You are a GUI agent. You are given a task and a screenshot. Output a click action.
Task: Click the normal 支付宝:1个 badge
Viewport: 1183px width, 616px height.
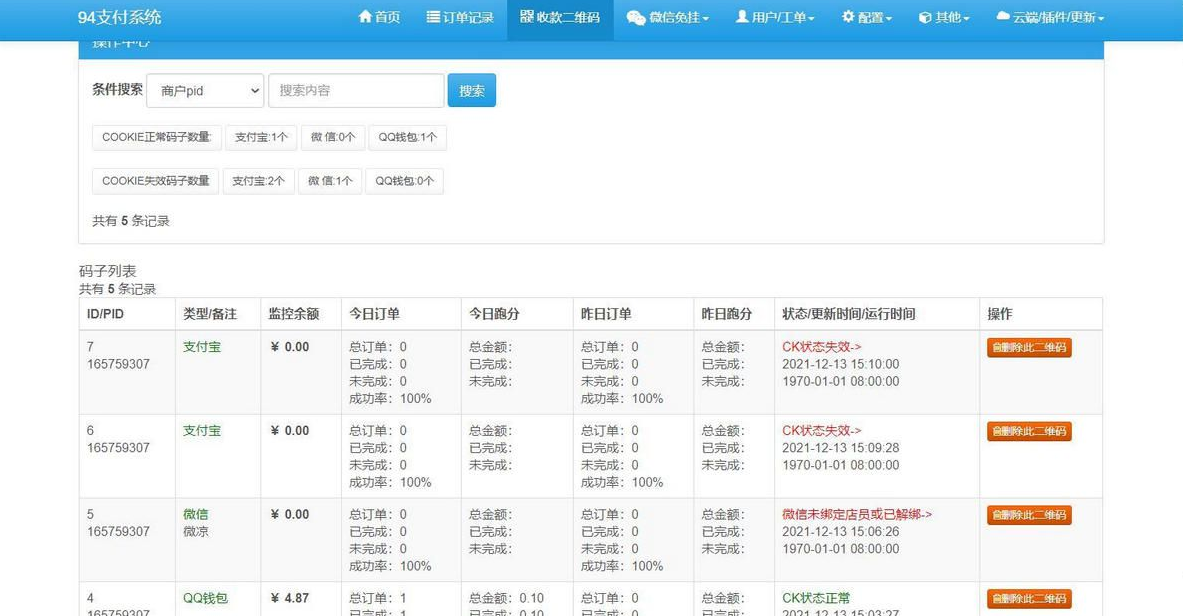click(261, 137)
